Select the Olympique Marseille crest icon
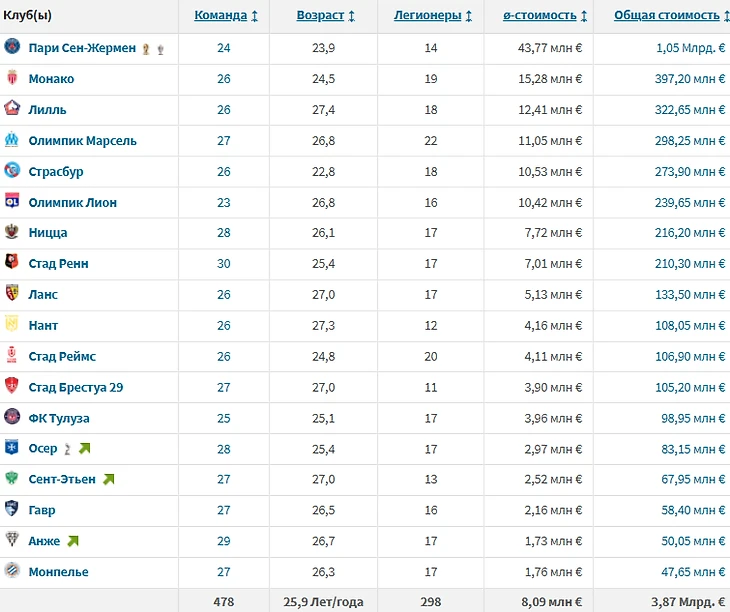This screenshot has width=730, height=612. (x=12, y=139)
